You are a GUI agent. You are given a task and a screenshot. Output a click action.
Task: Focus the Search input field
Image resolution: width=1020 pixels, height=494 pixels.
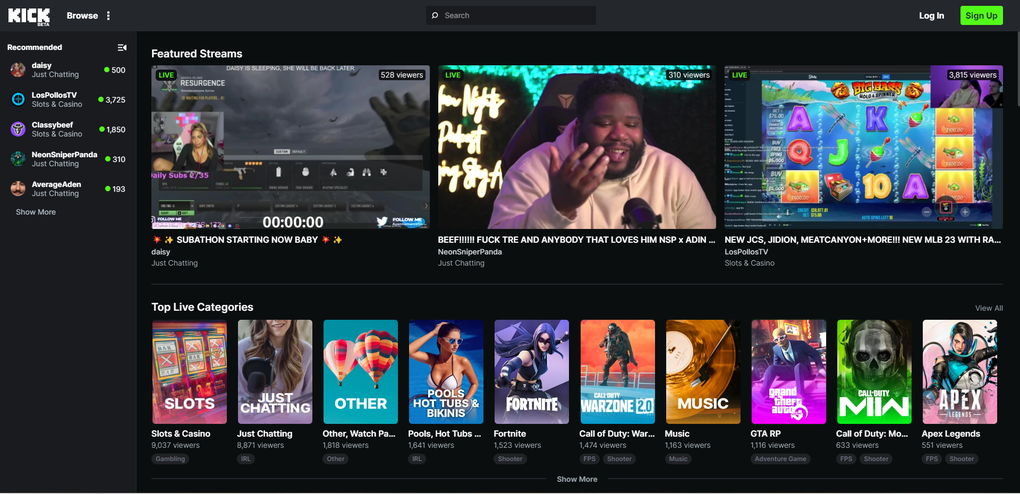coord(511,16)
